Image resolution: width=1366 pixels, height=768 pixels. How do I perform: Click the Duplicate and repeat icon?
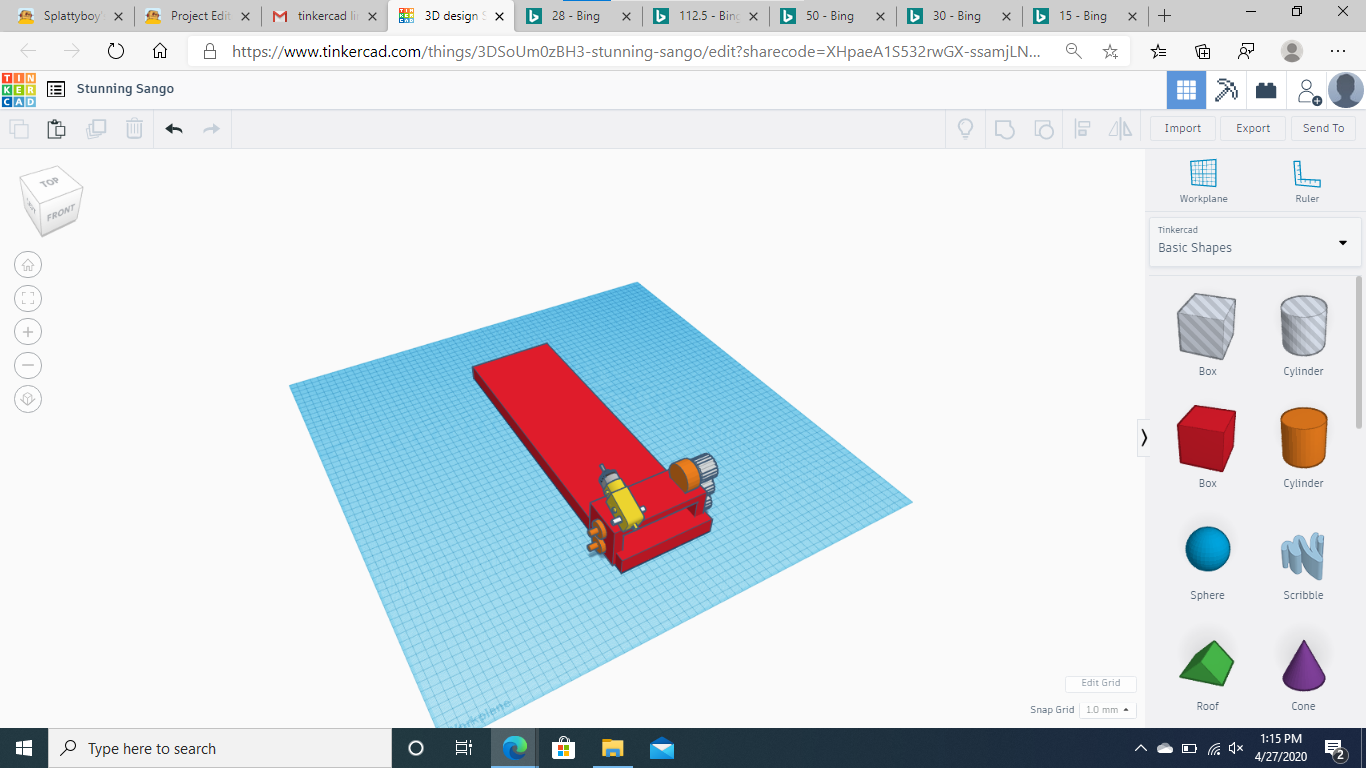coord(96,129)
